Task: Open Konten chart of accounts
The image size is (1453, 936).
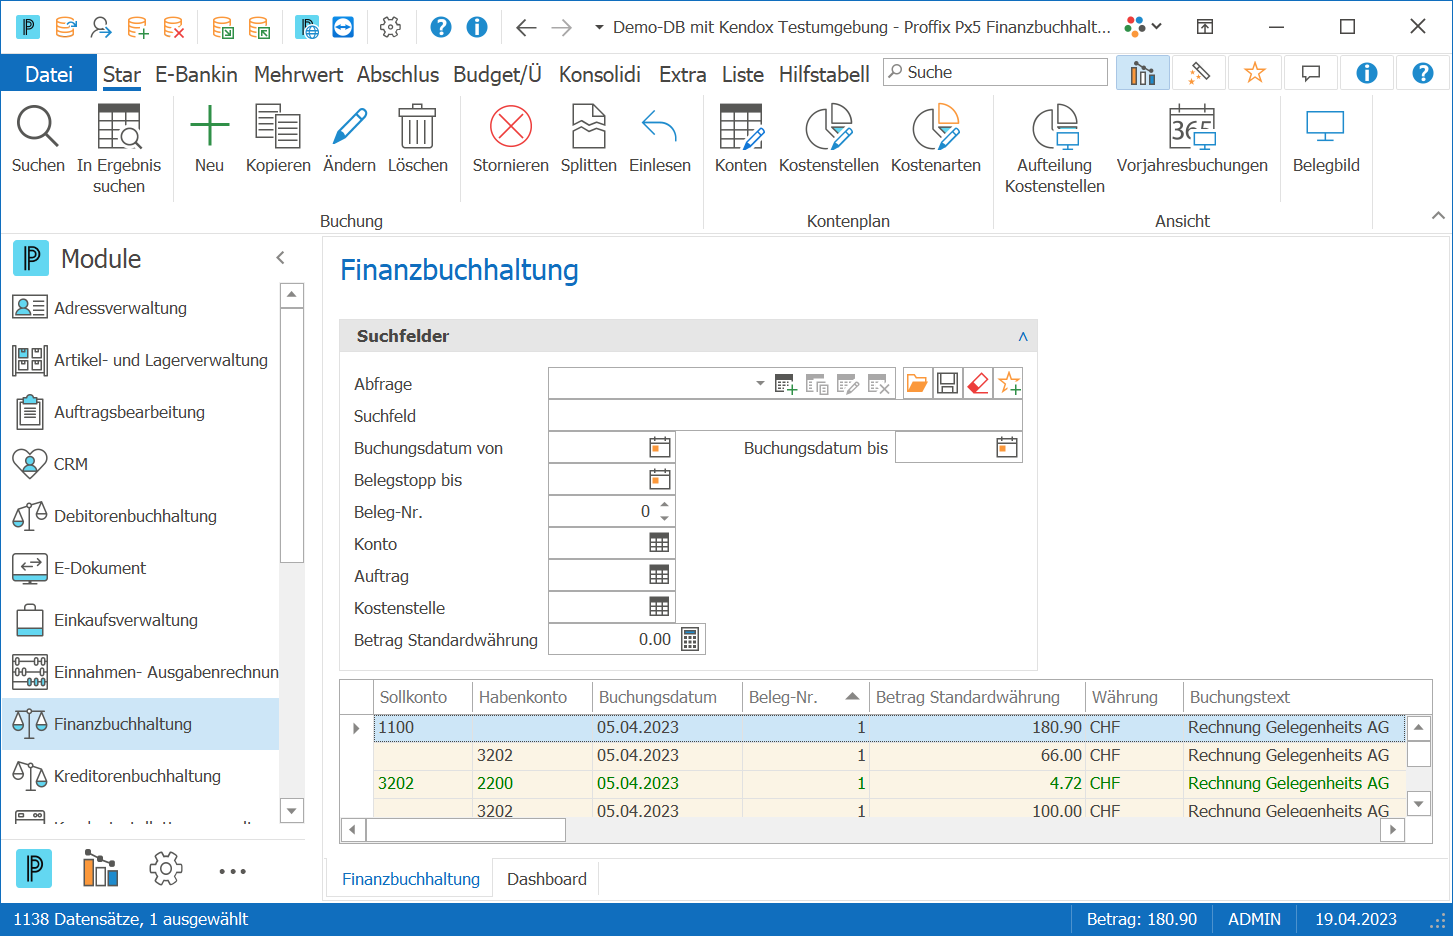Action: [x=740, y=127]
